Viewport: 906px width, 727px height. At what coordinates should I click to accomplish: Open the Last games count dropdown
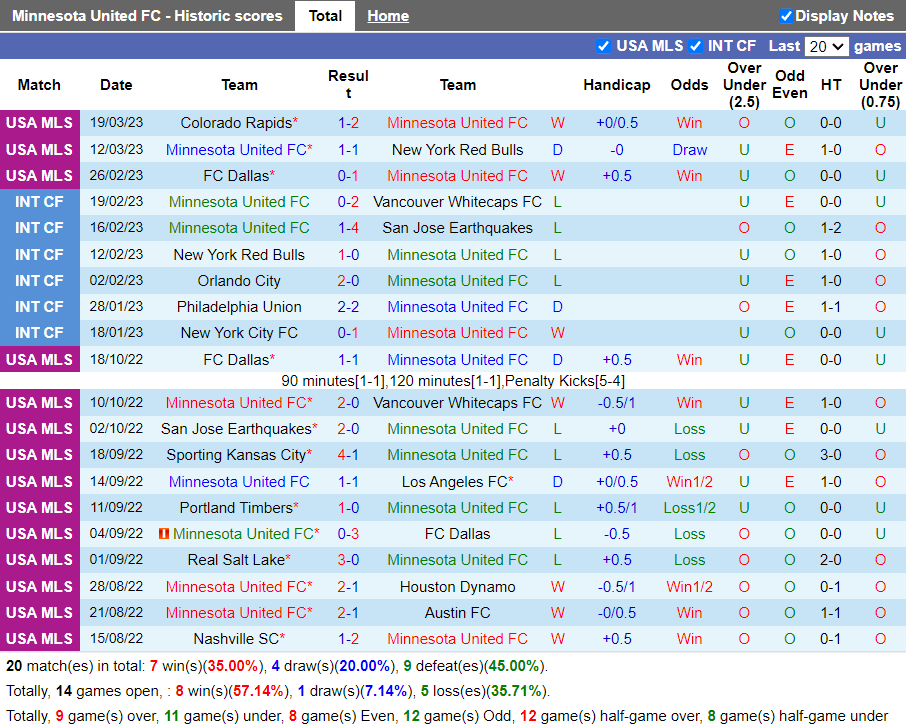pyautogui.click(x=826, y=46)
